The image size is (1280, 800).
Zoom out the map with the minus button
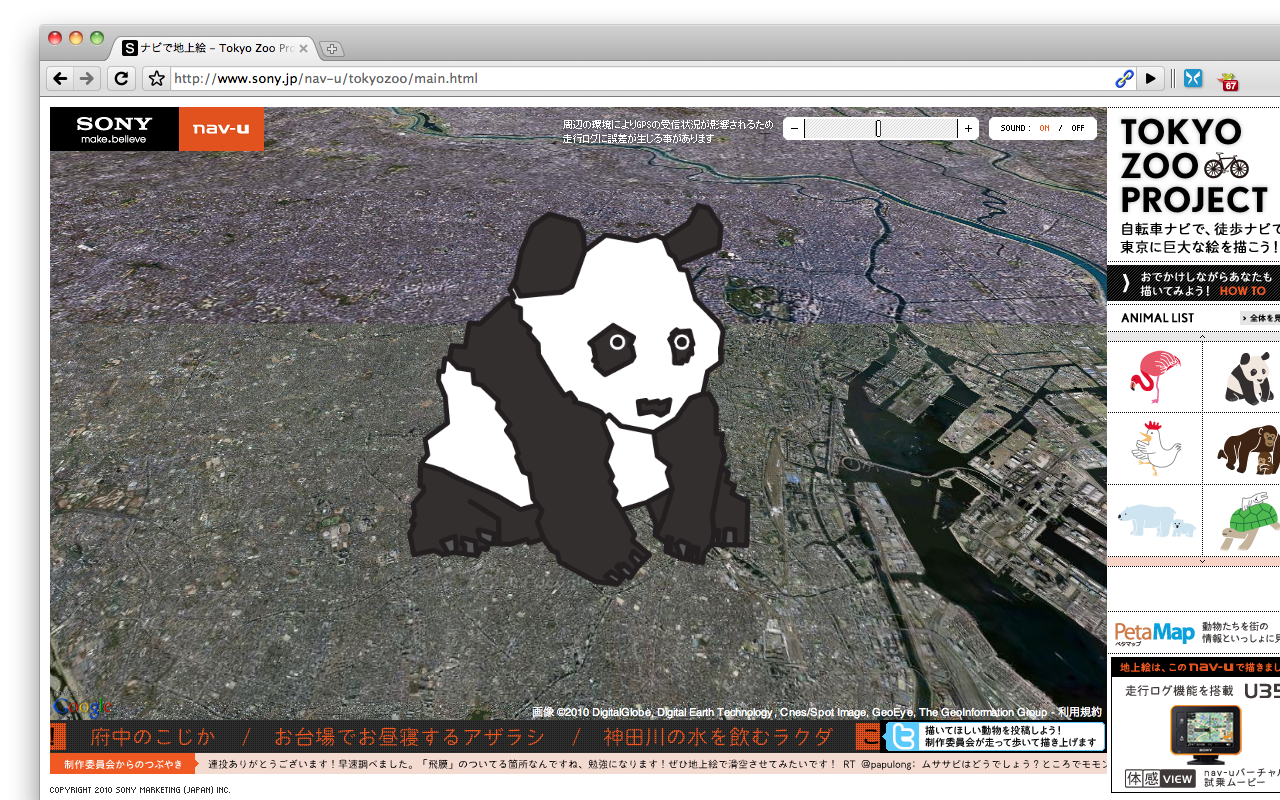click(793, 128)
